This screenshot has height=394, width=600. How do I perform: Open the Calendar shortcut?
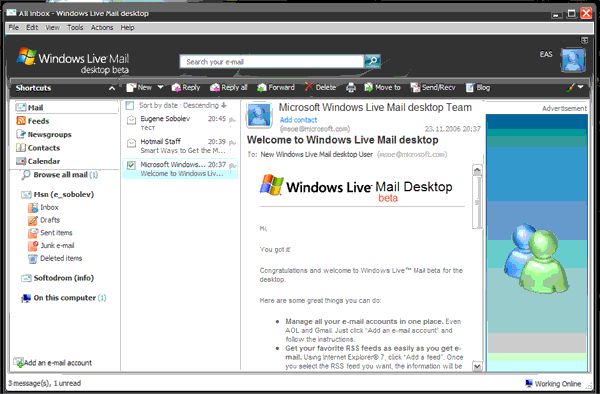pos(38,161)
